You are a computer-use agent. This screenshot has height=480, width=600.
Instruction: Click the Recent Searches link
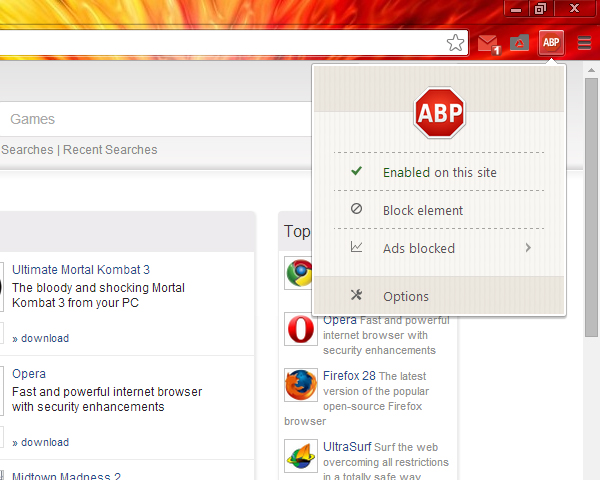(x=110, y=150)
